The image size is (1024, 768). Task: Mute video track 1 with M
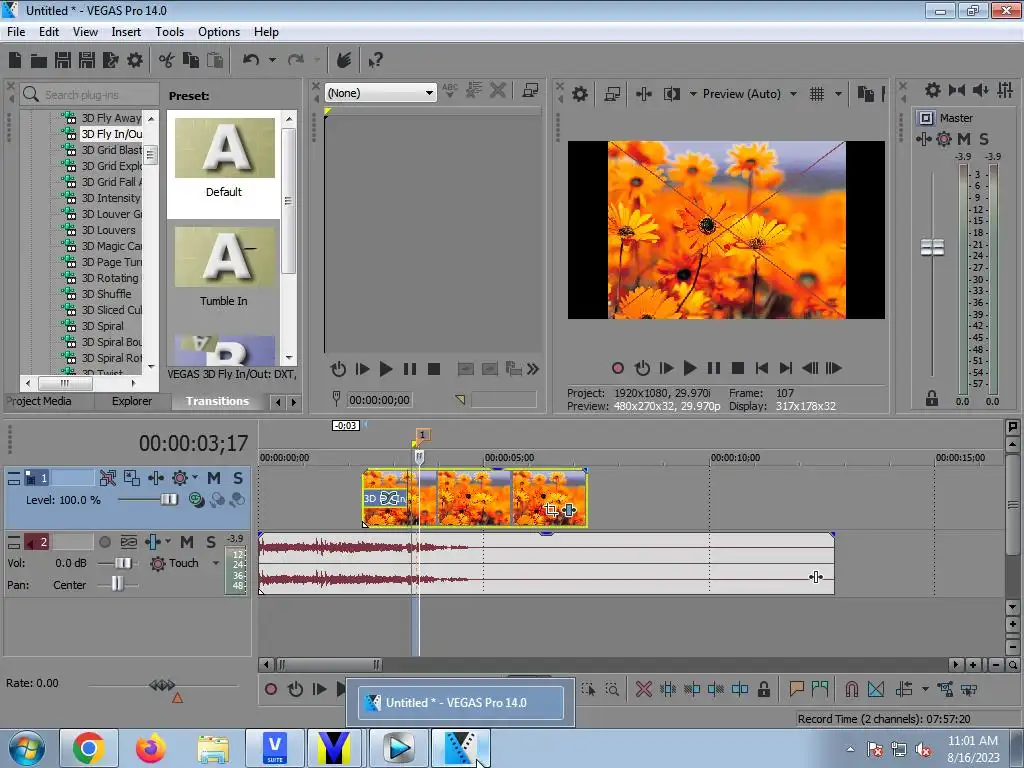(214, 478)
